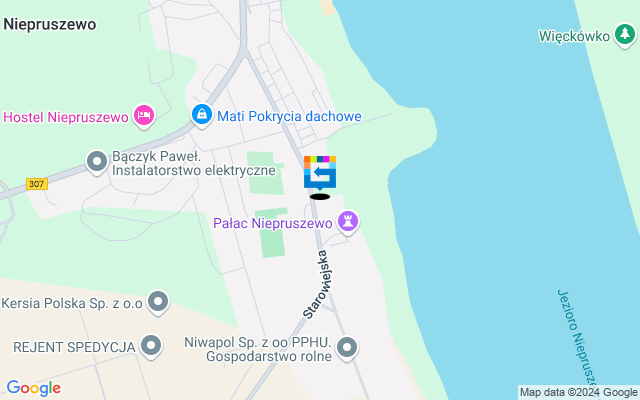Screen dimensions: 640x400
Task: Open the Kersia Polska Sp. z o.o pin
Action: [x=158, y=302]
